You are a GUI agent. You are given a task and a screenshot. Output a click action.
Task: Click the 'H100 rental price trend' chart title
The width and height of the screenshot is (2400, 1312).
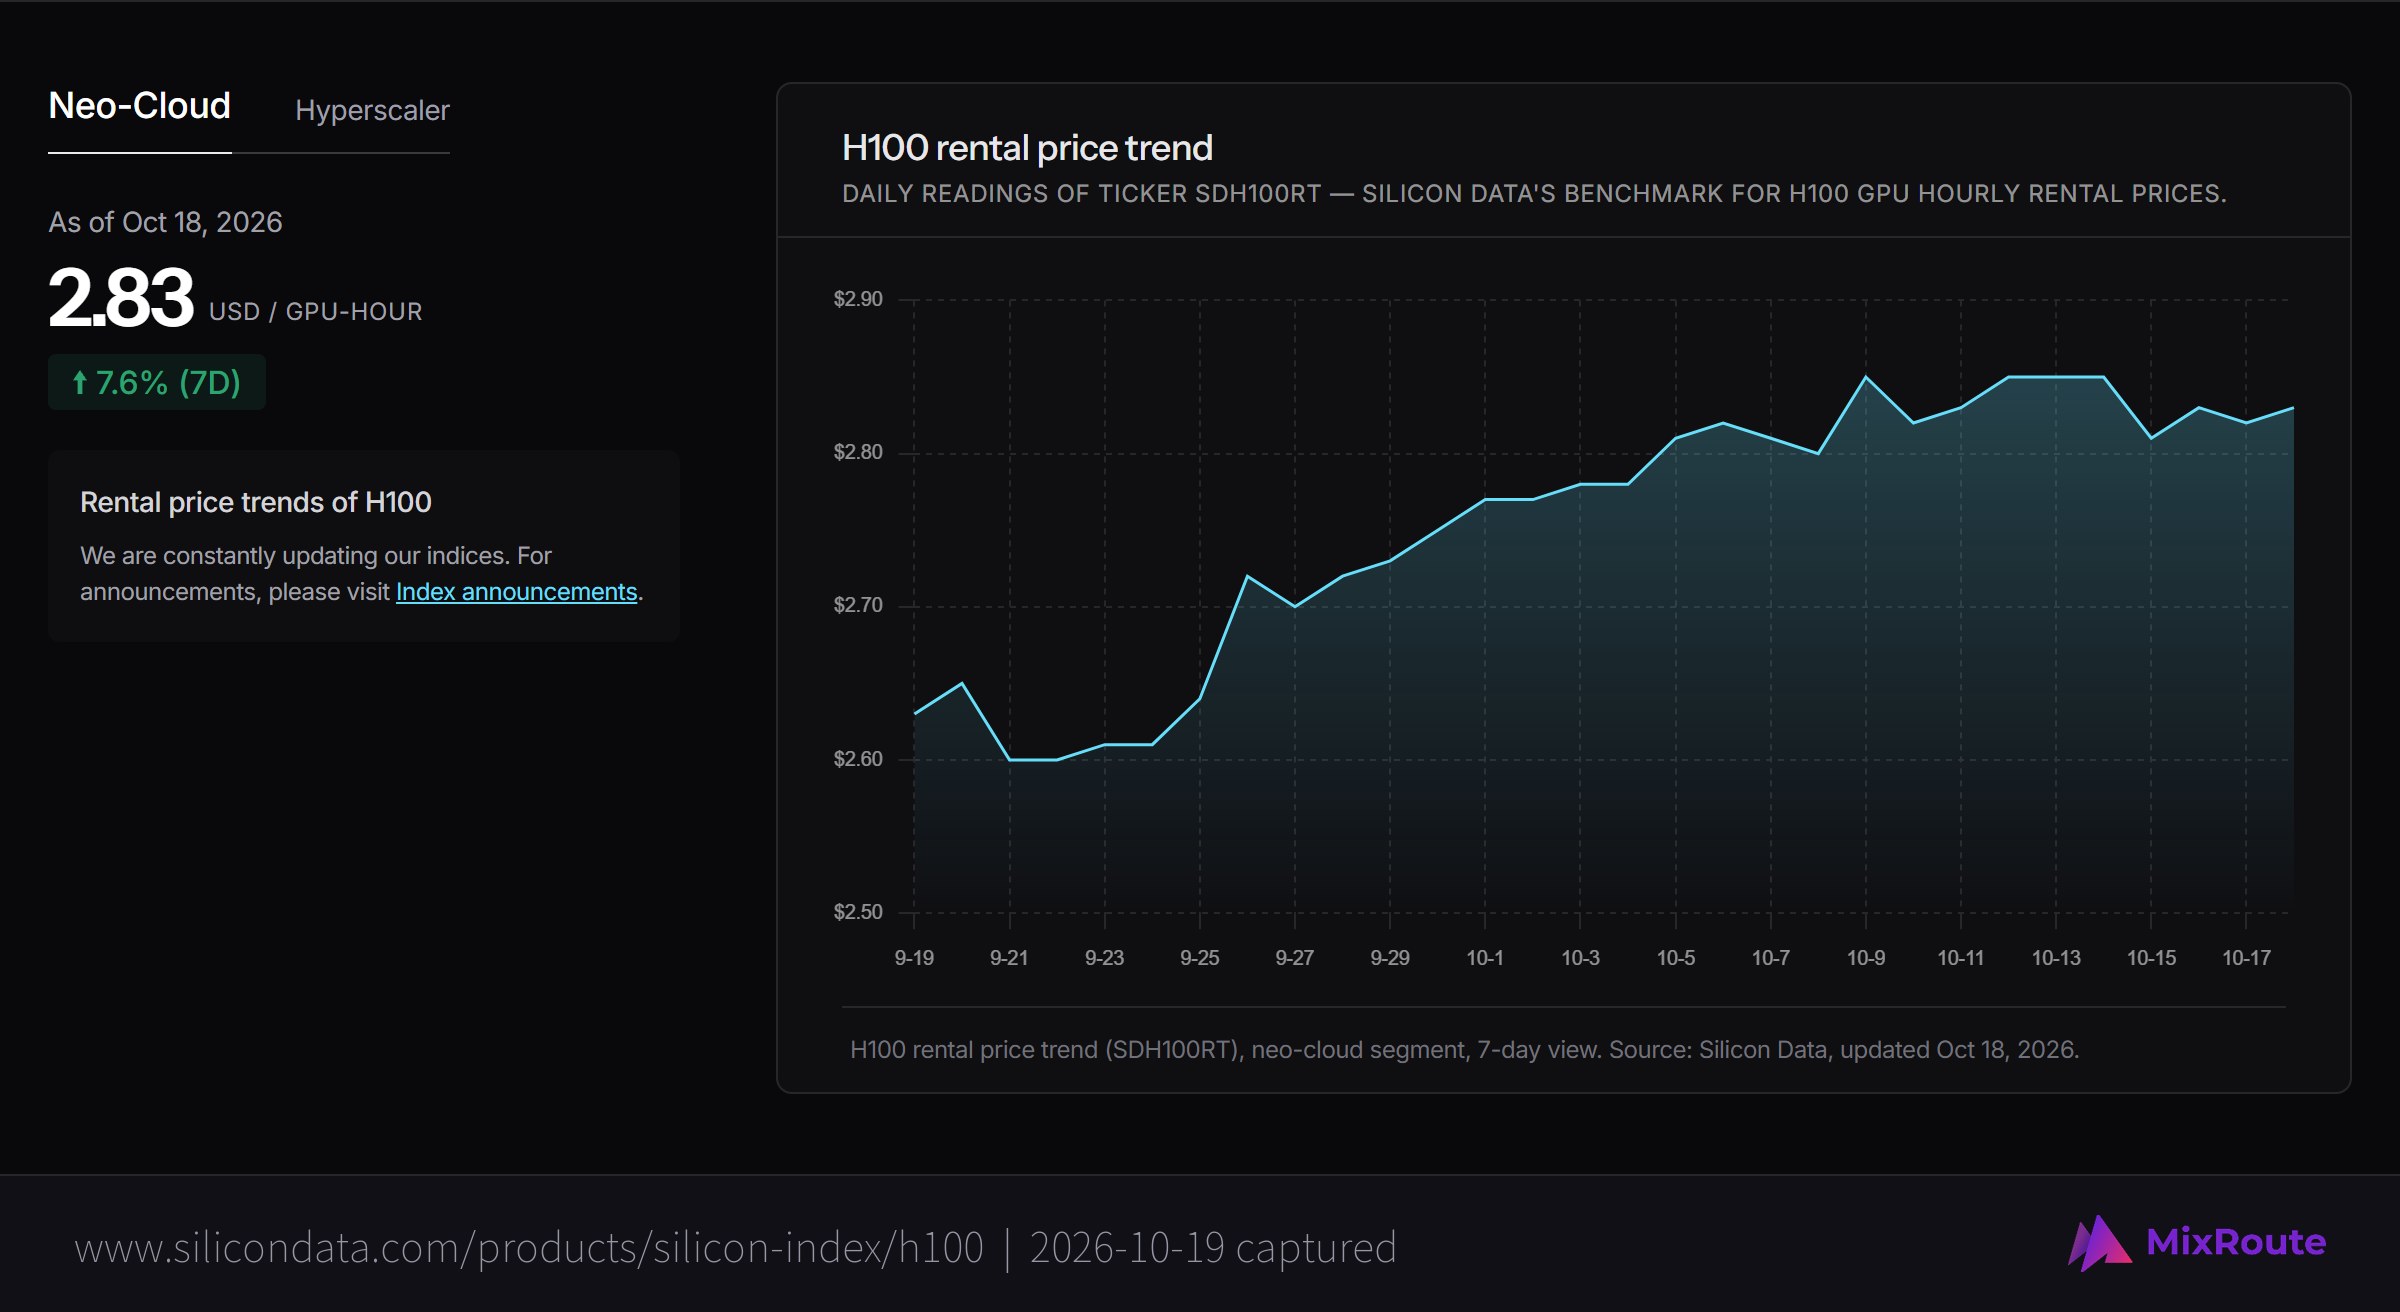1027,148
